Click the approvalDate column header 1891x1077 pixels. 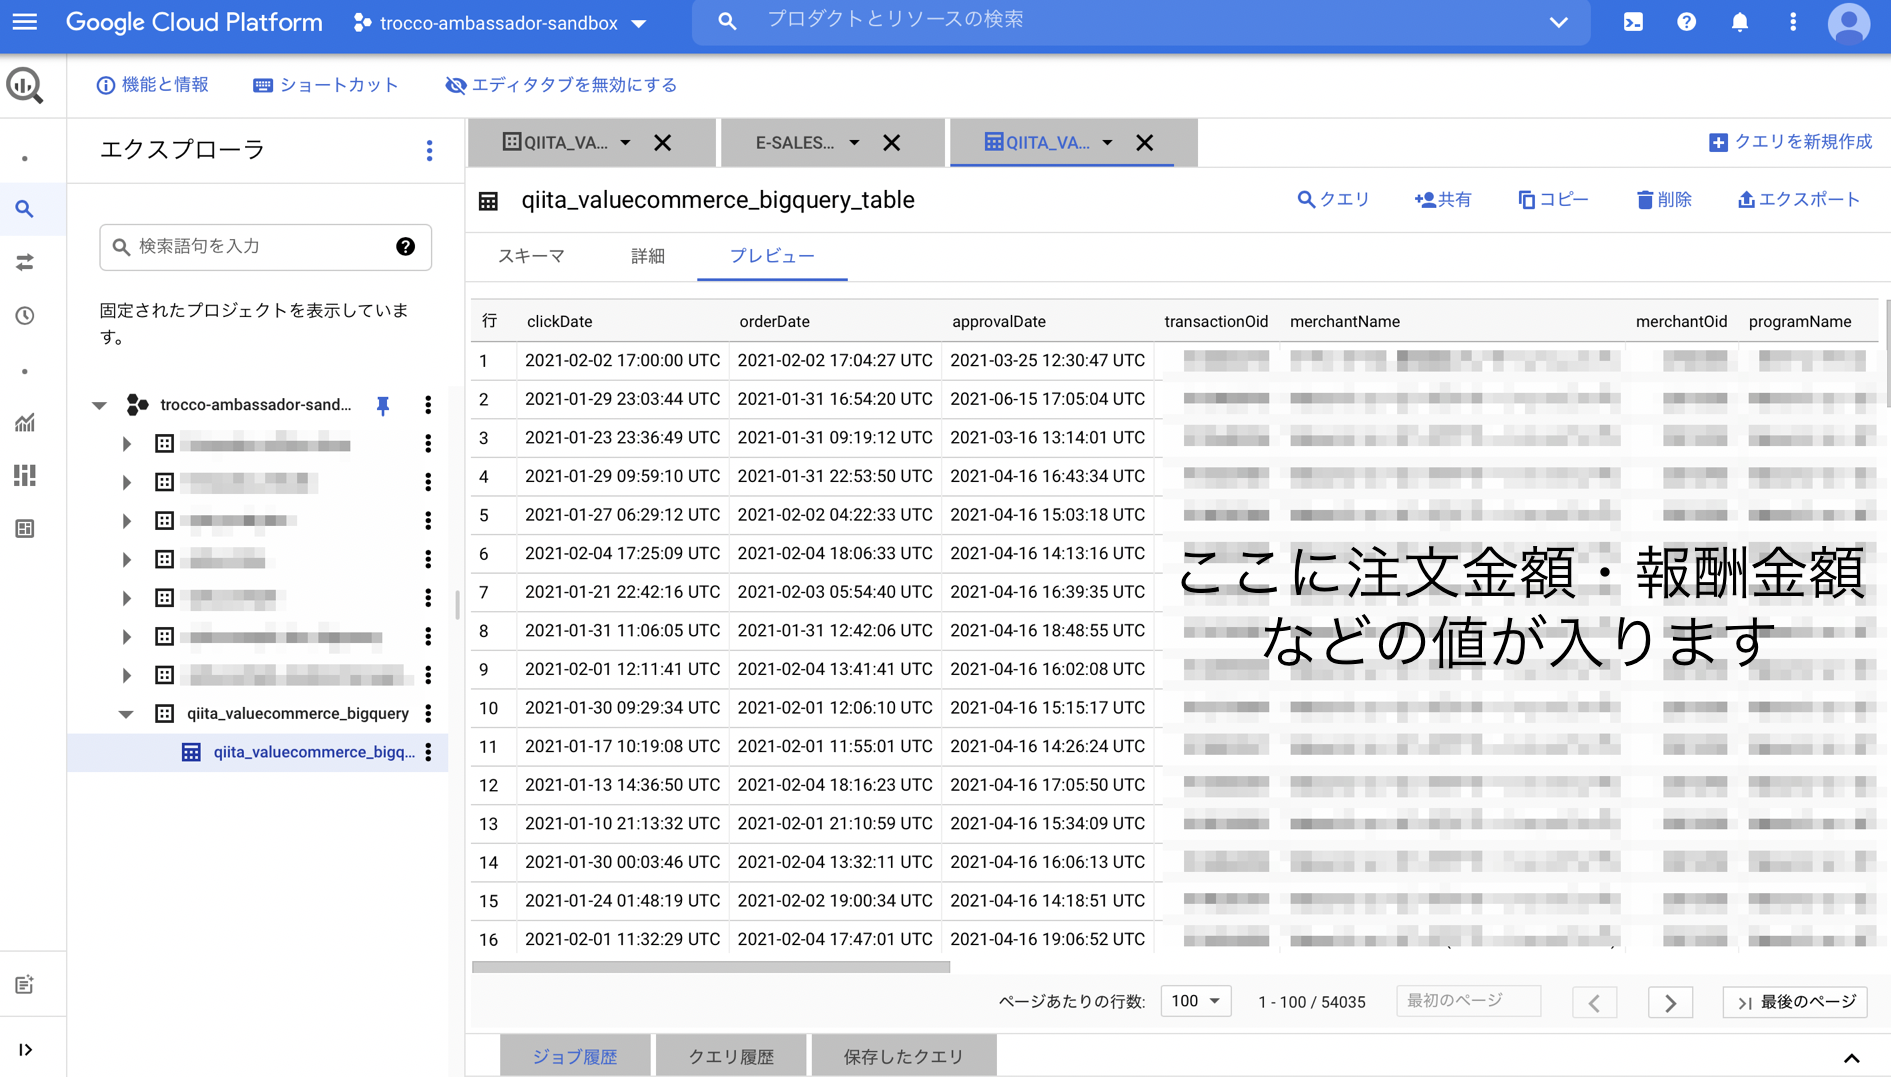pyautogui.click(x=998, y=322)
